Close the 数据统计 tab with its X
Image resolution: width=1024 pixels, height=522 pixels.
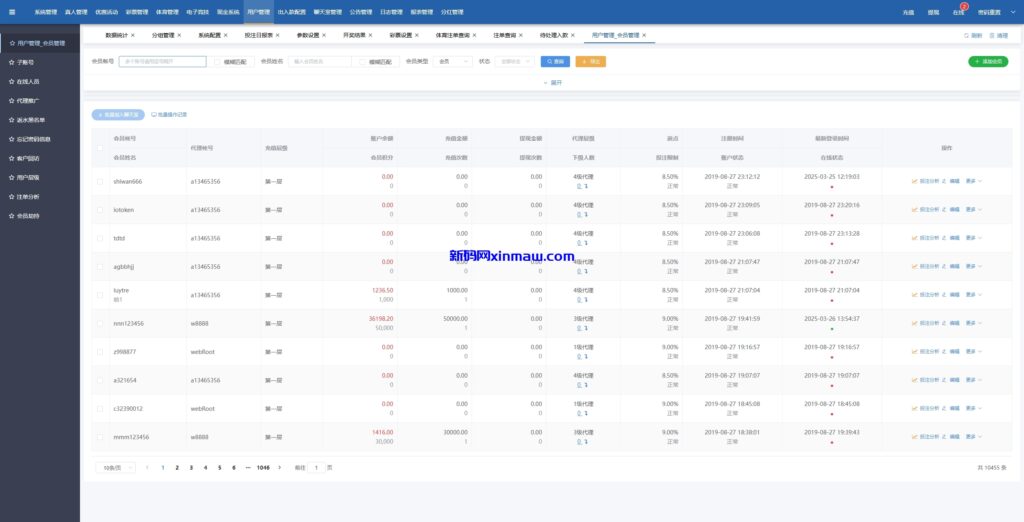(132, 35)
